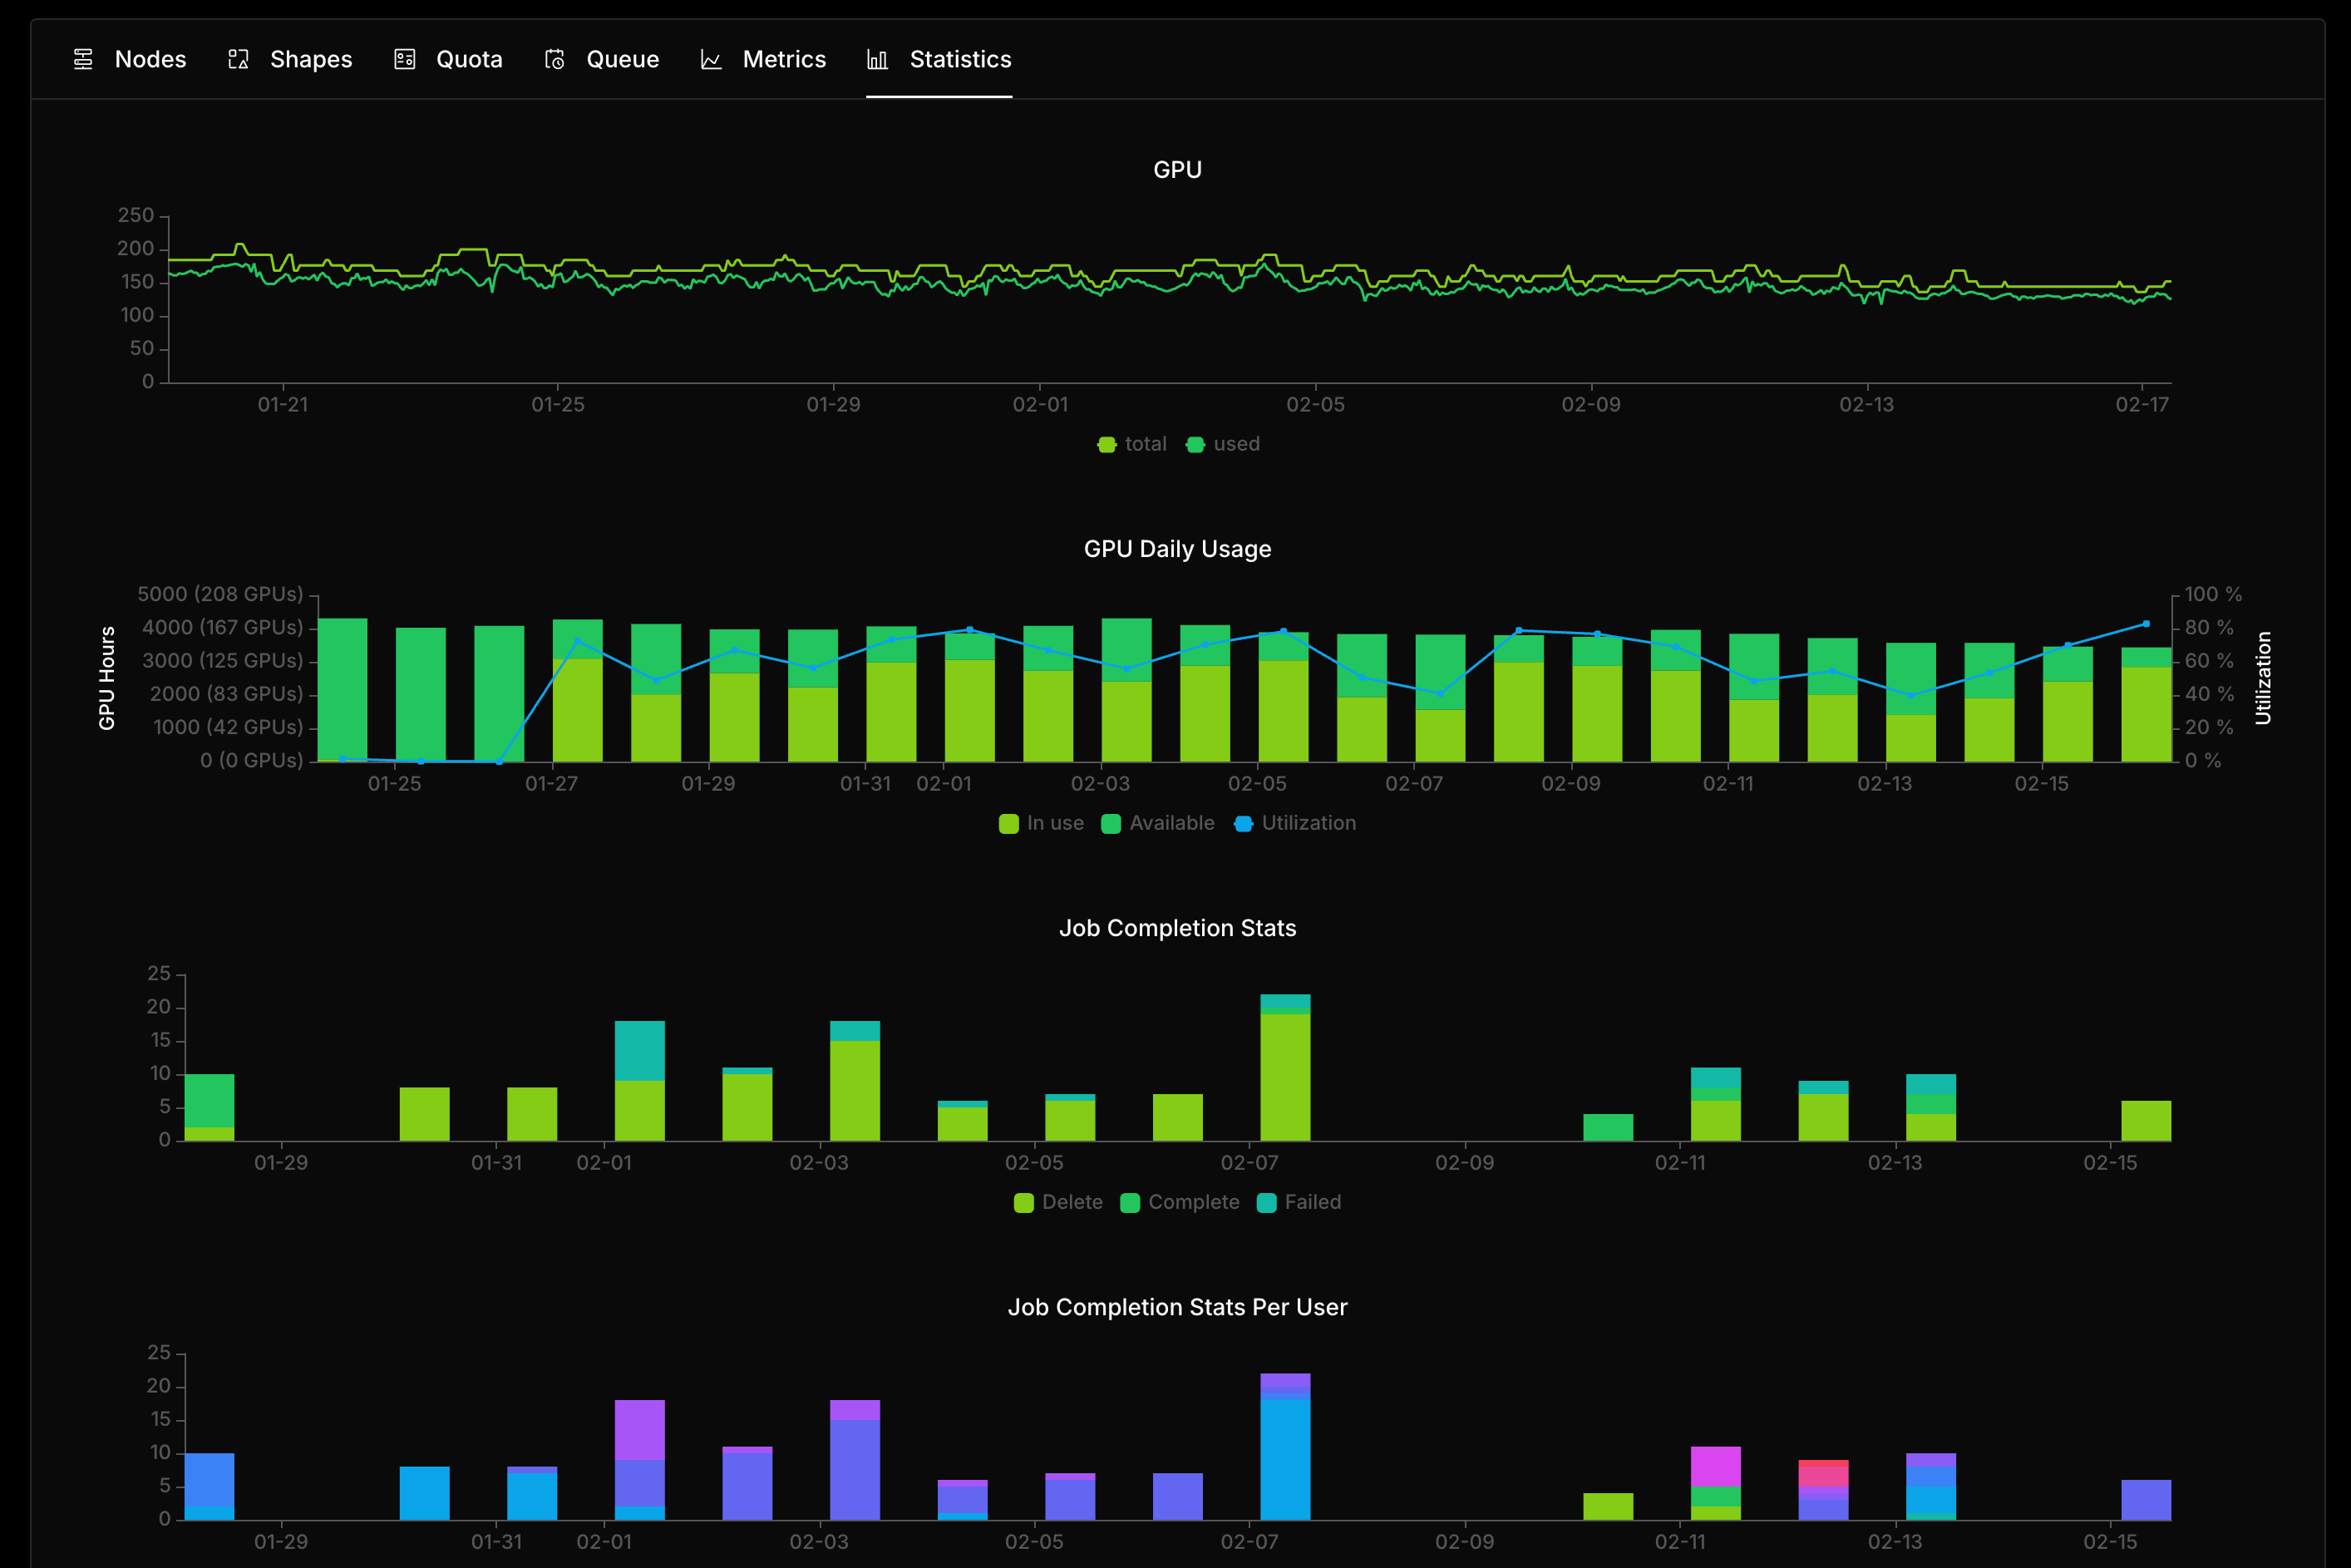Toggle the 'used' series in GPU legend

pos(1223,445)
